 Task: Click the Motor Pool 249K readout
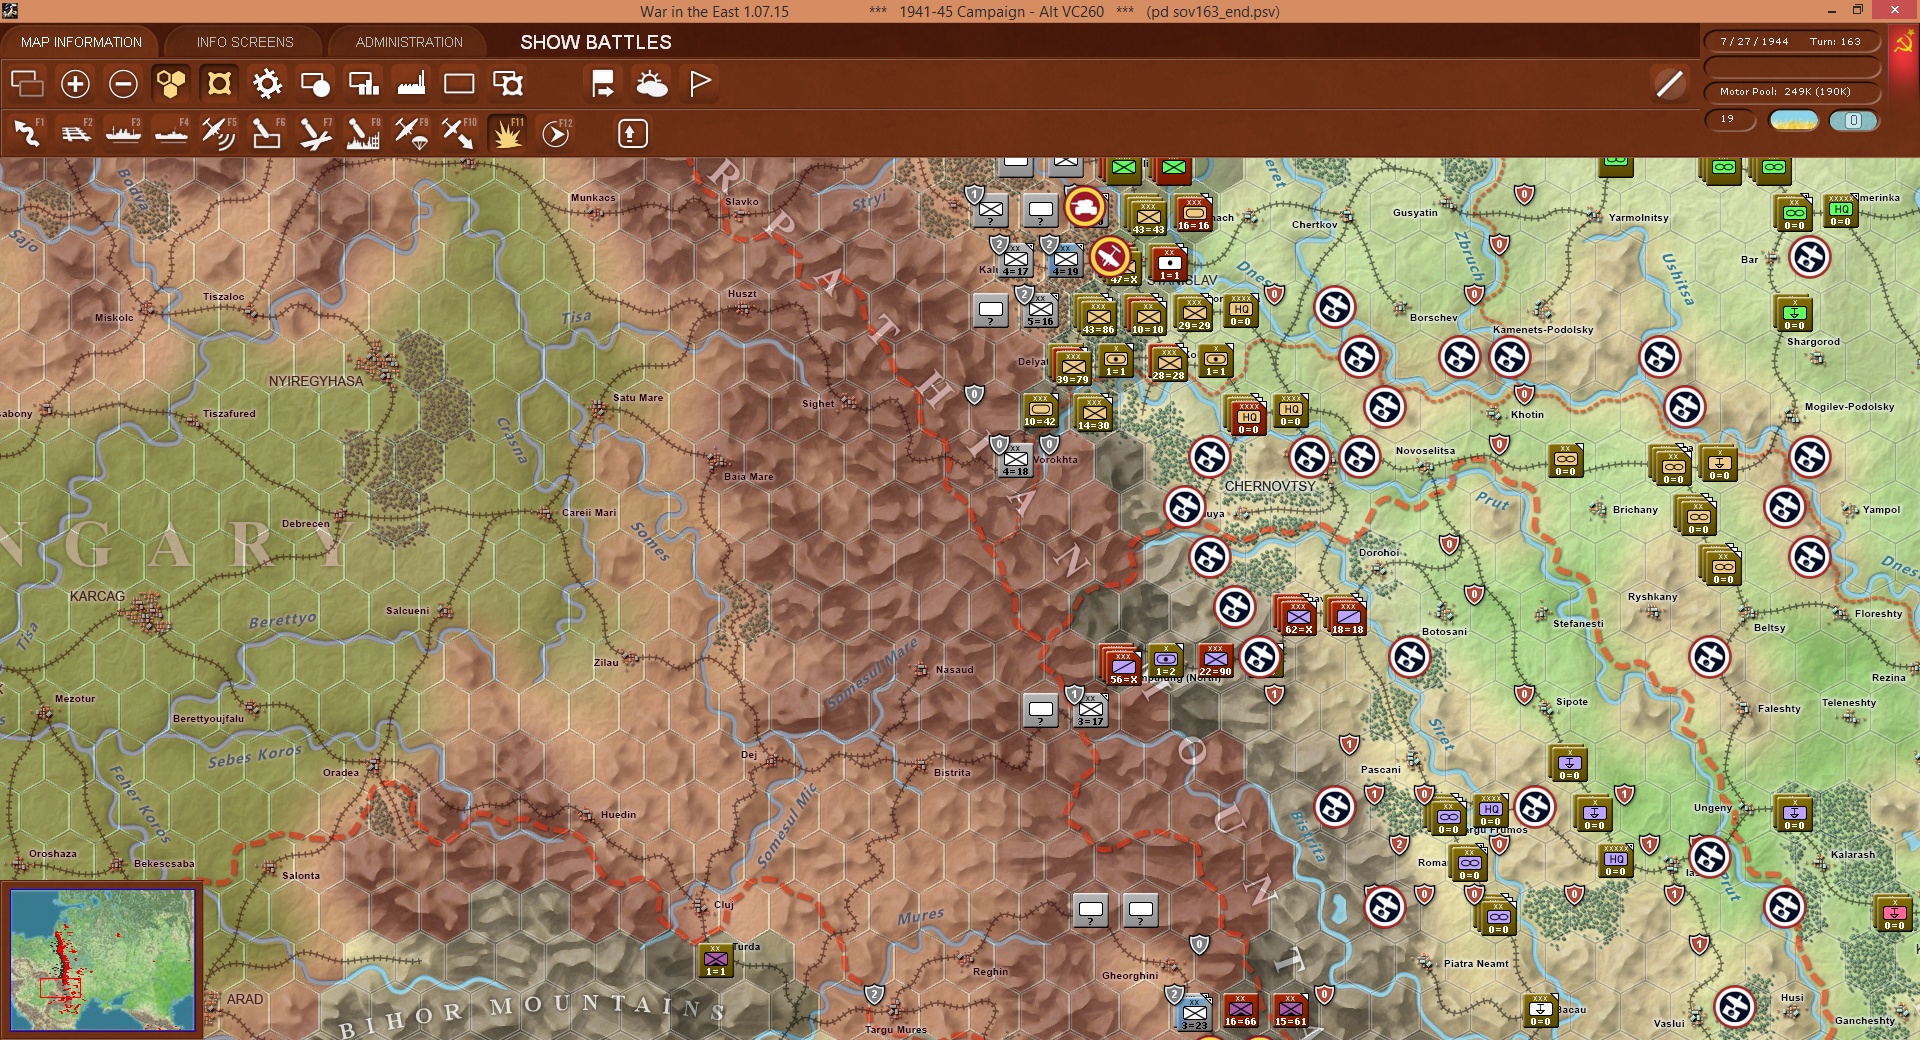click(1791, 91)
